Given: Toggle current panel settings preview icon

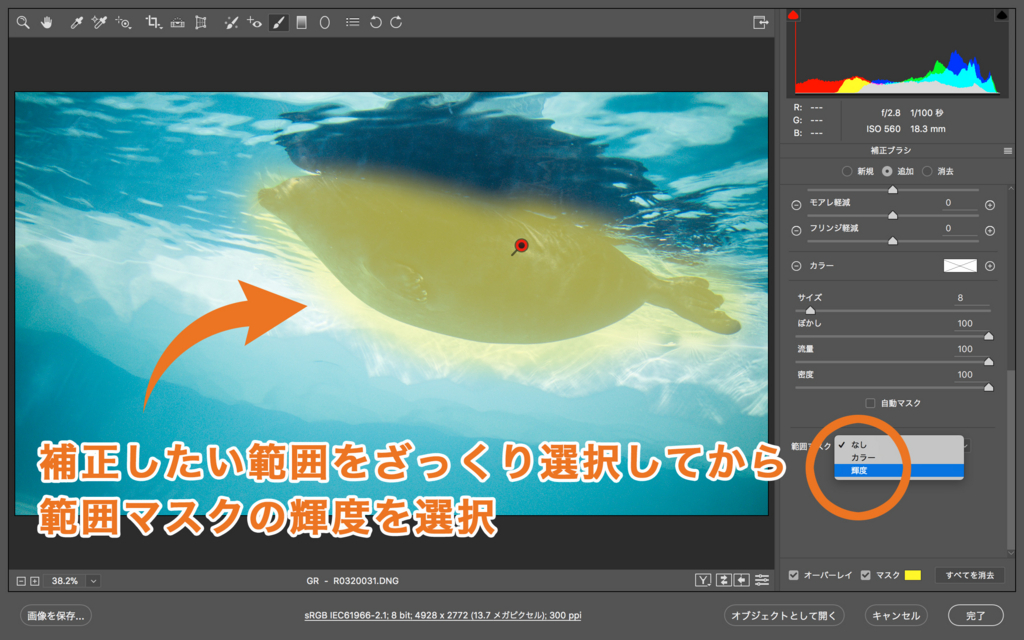Looking at the screenshot, I should pos(762,580).
